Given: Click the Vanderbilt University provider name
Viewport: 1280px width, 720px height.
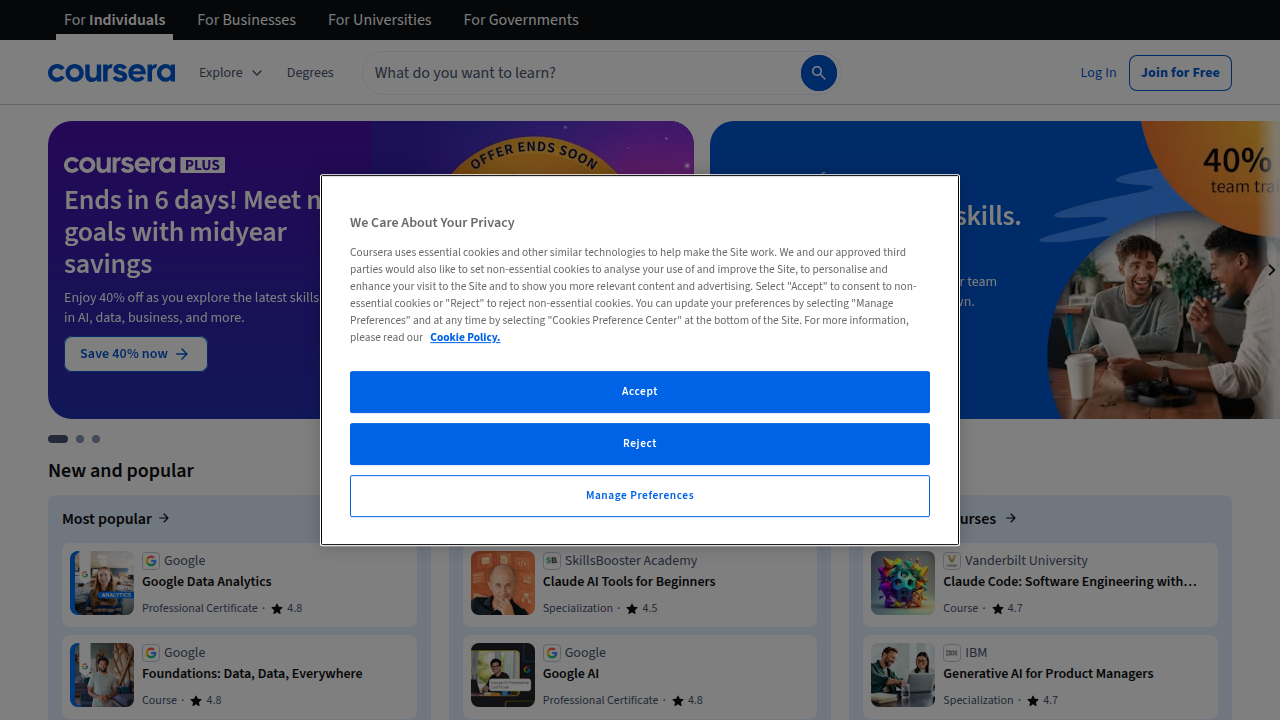Looking at the screenshot, I should pyautogui.click(x=1026, y=561).
